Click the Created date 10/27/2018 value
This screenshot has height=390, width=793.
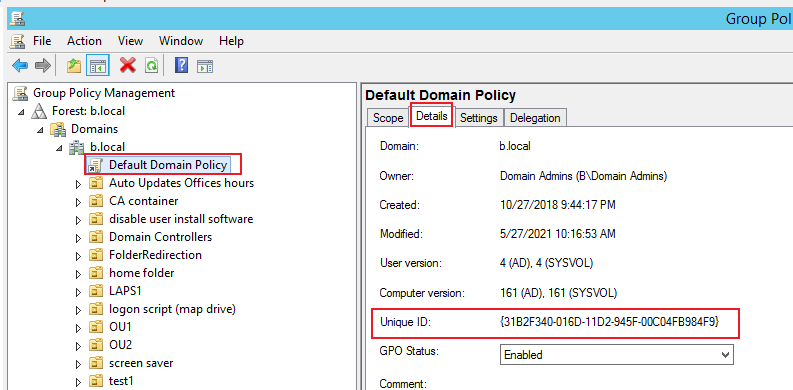pos(557,205)
